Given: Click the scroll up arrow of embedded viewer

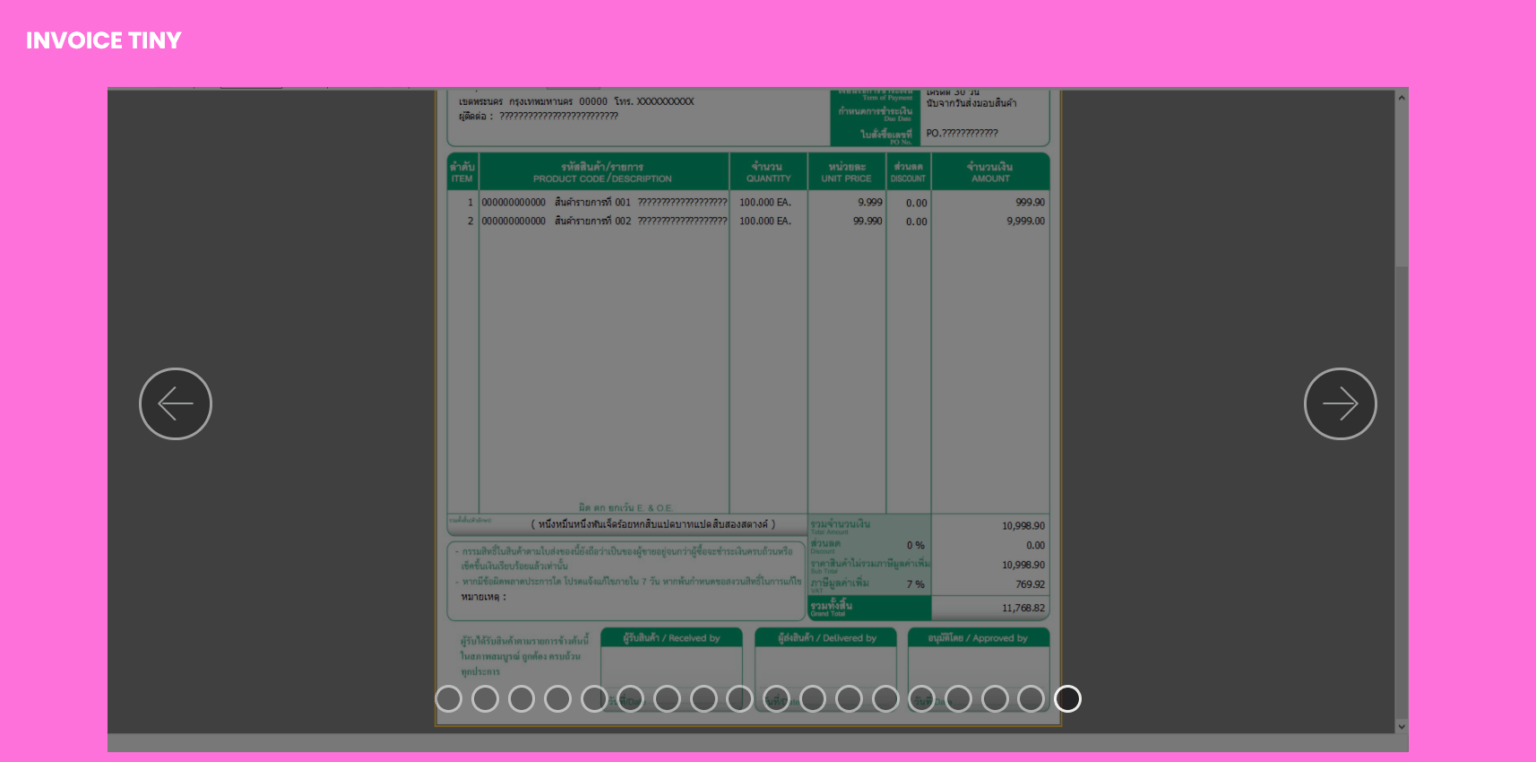Looking at the screenshot, I should pos(1401,98).
